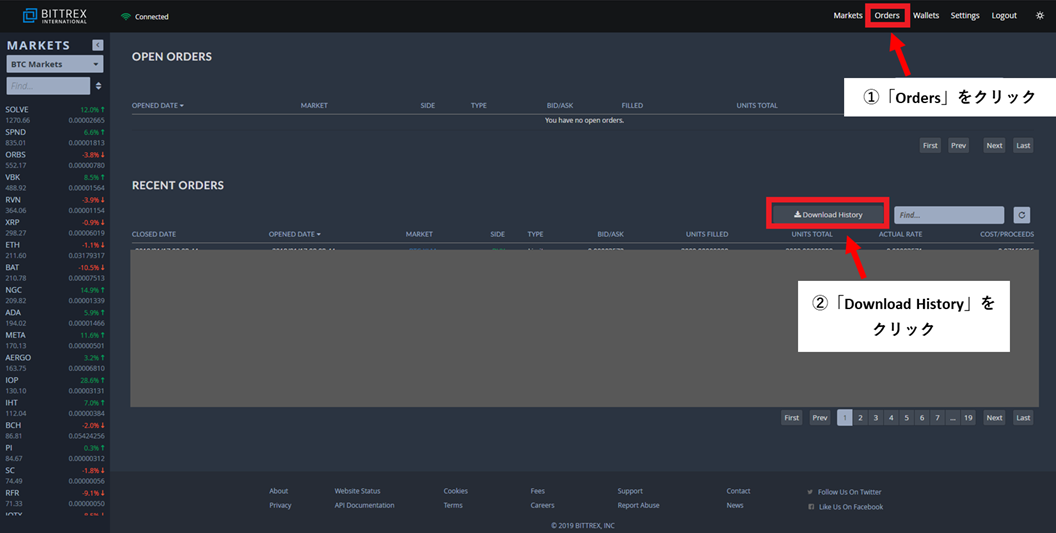
Task: Open the BTC Markets dropdown
Action: click(55, 64)
